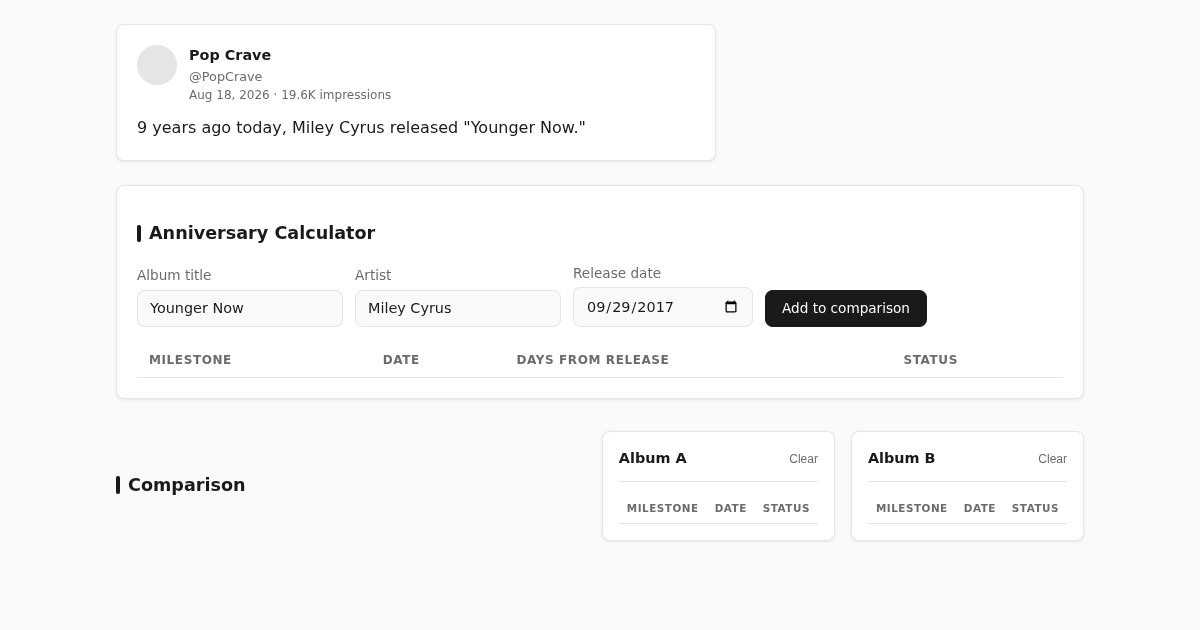Click the Album title field label
The width and height of the screenshot is (1200, 630).
(174, 275)
